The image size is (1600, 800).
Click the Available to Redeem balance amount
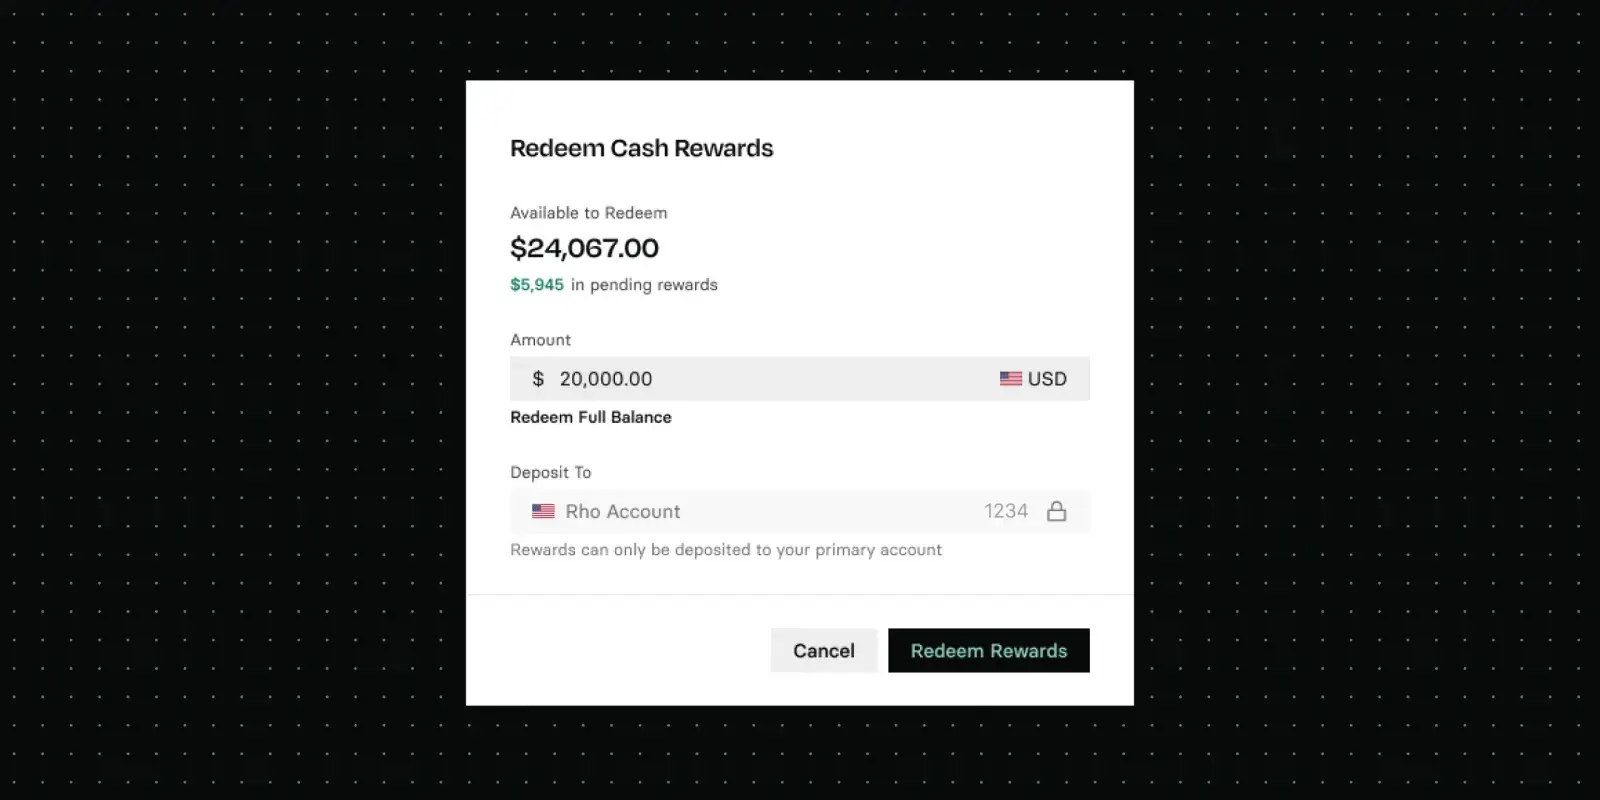[x=585, y=248]
